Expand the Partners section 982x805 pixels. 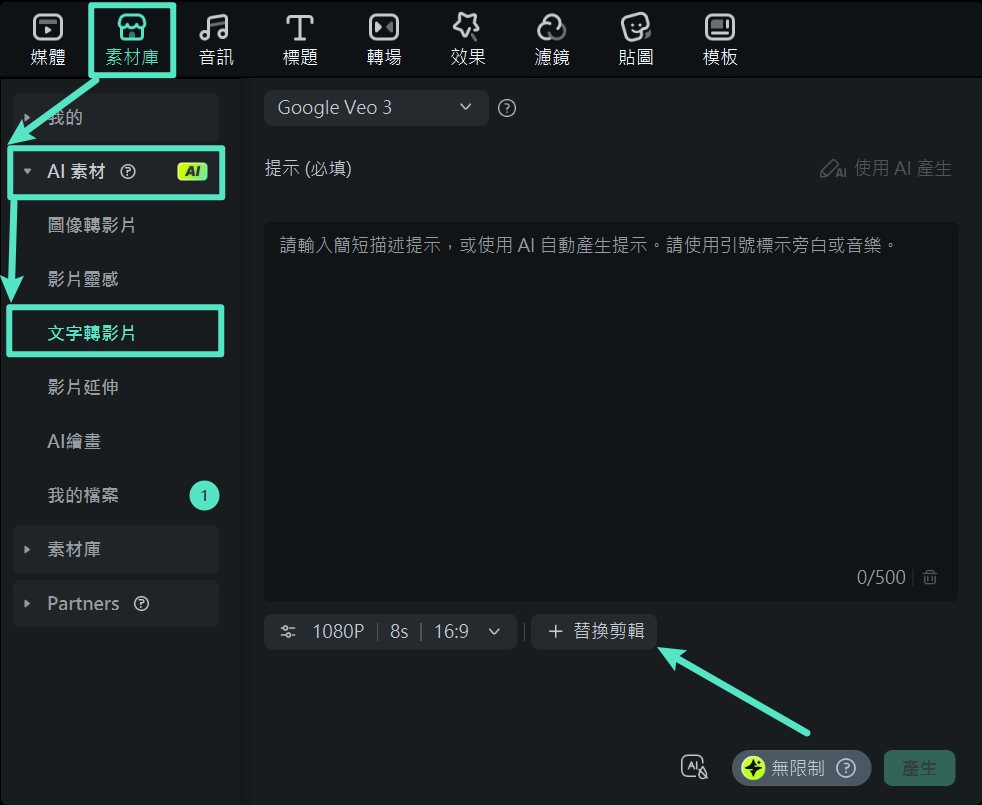tap(27, 603)
